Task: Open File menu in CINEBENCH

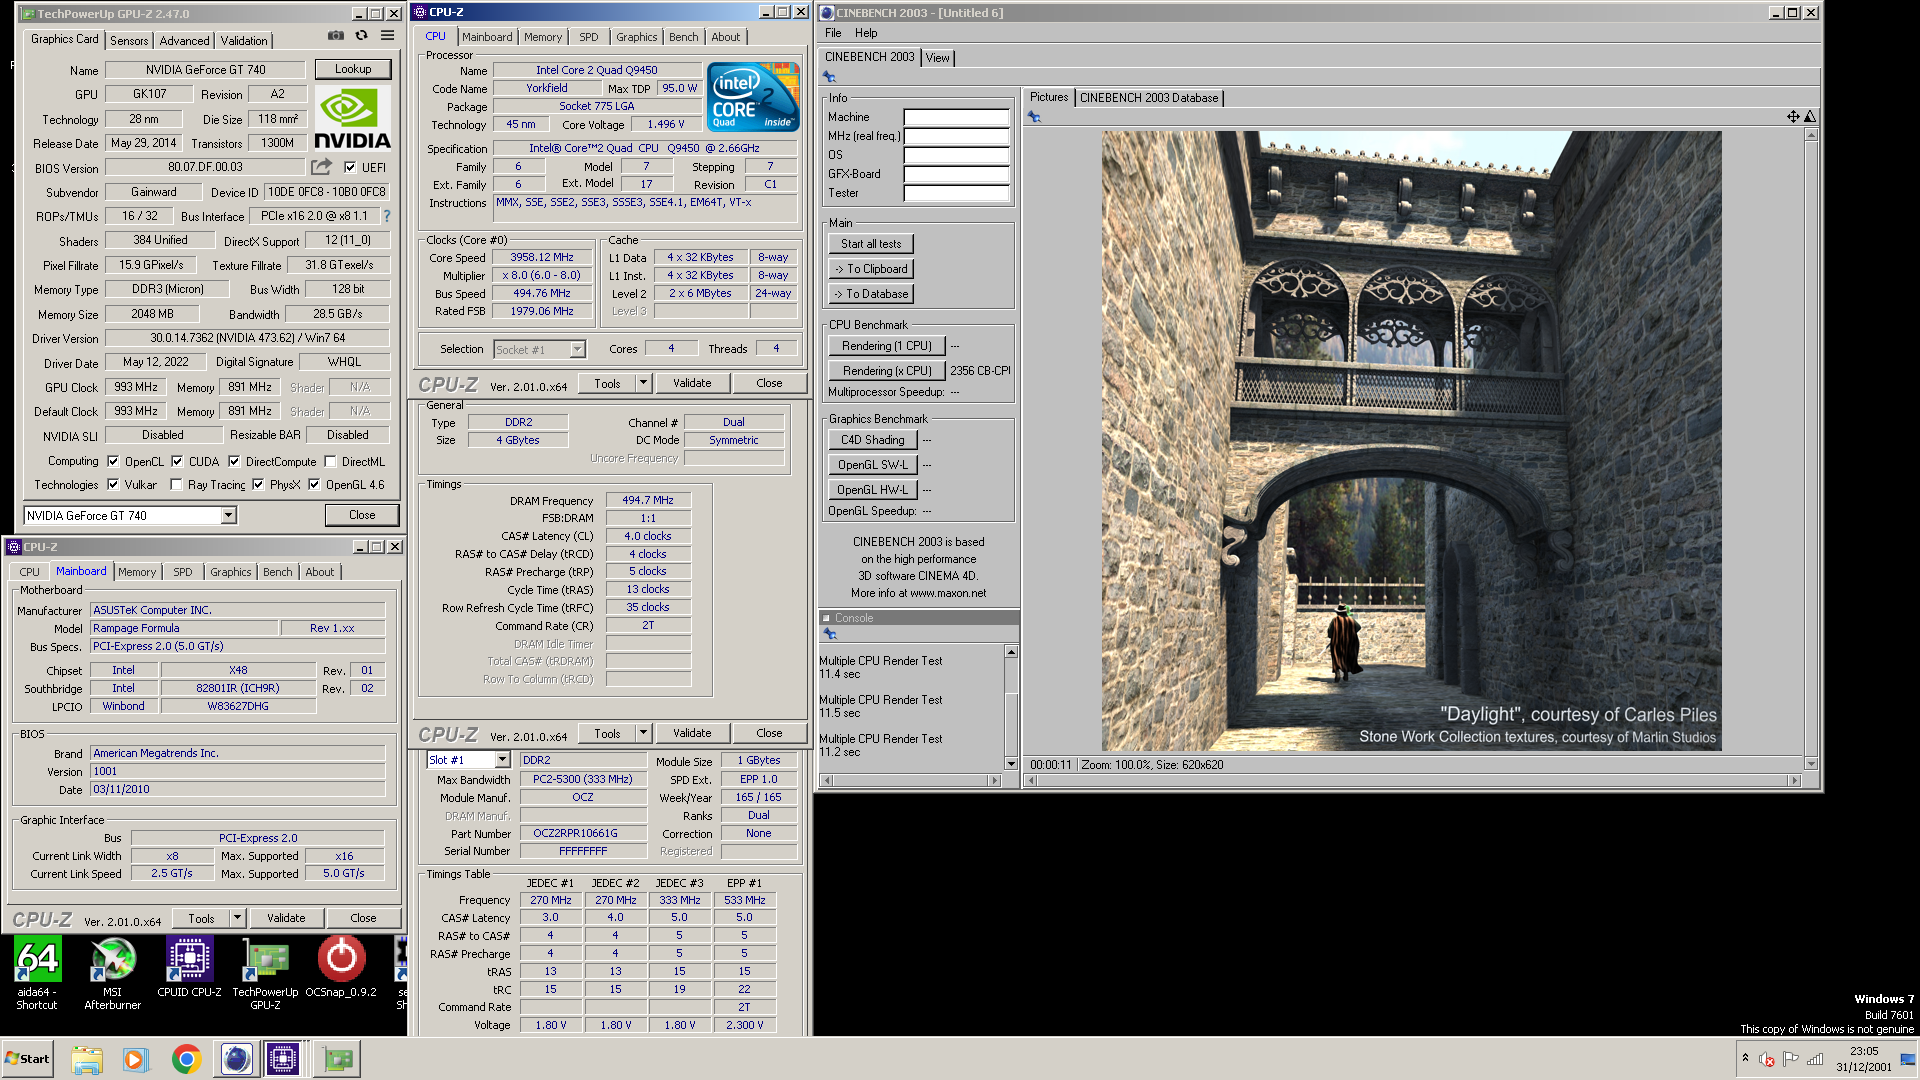Action: [833, 33]
